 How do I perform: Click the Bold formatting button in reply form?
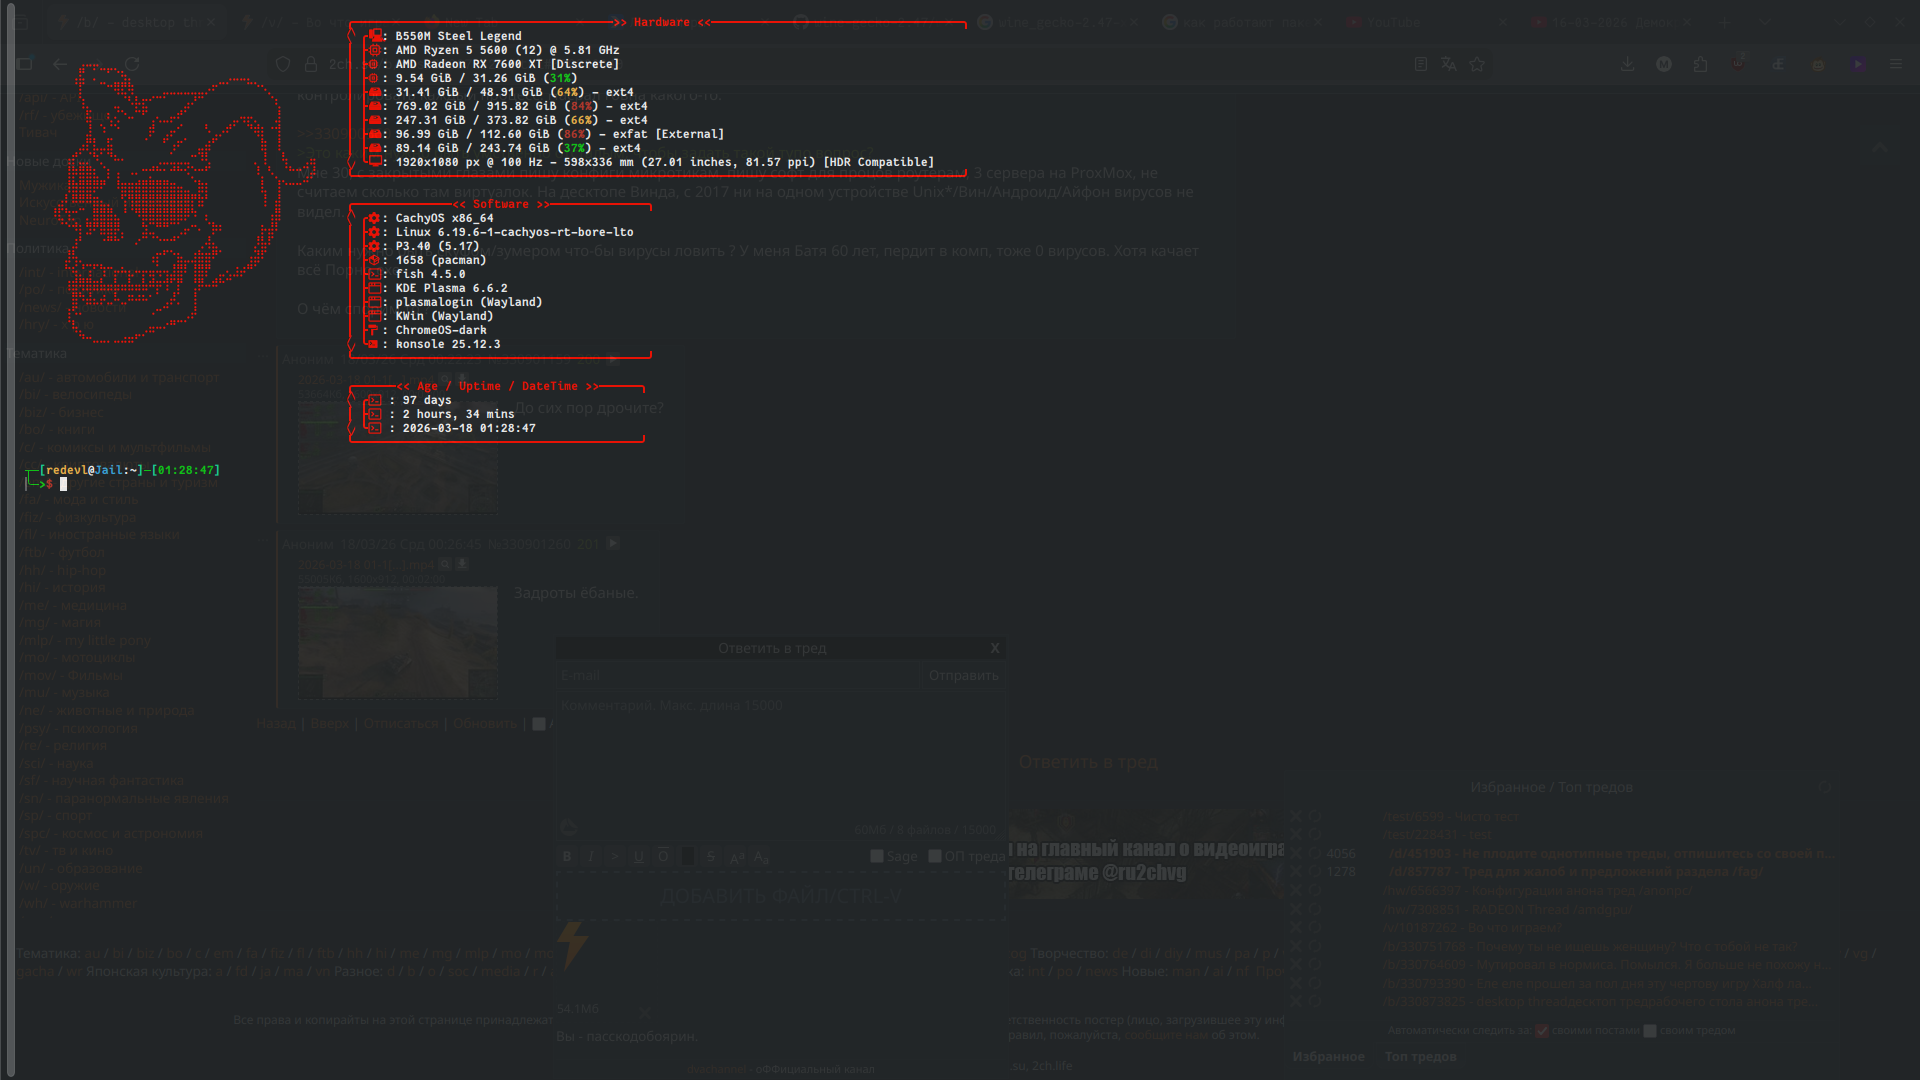[567, 857]
